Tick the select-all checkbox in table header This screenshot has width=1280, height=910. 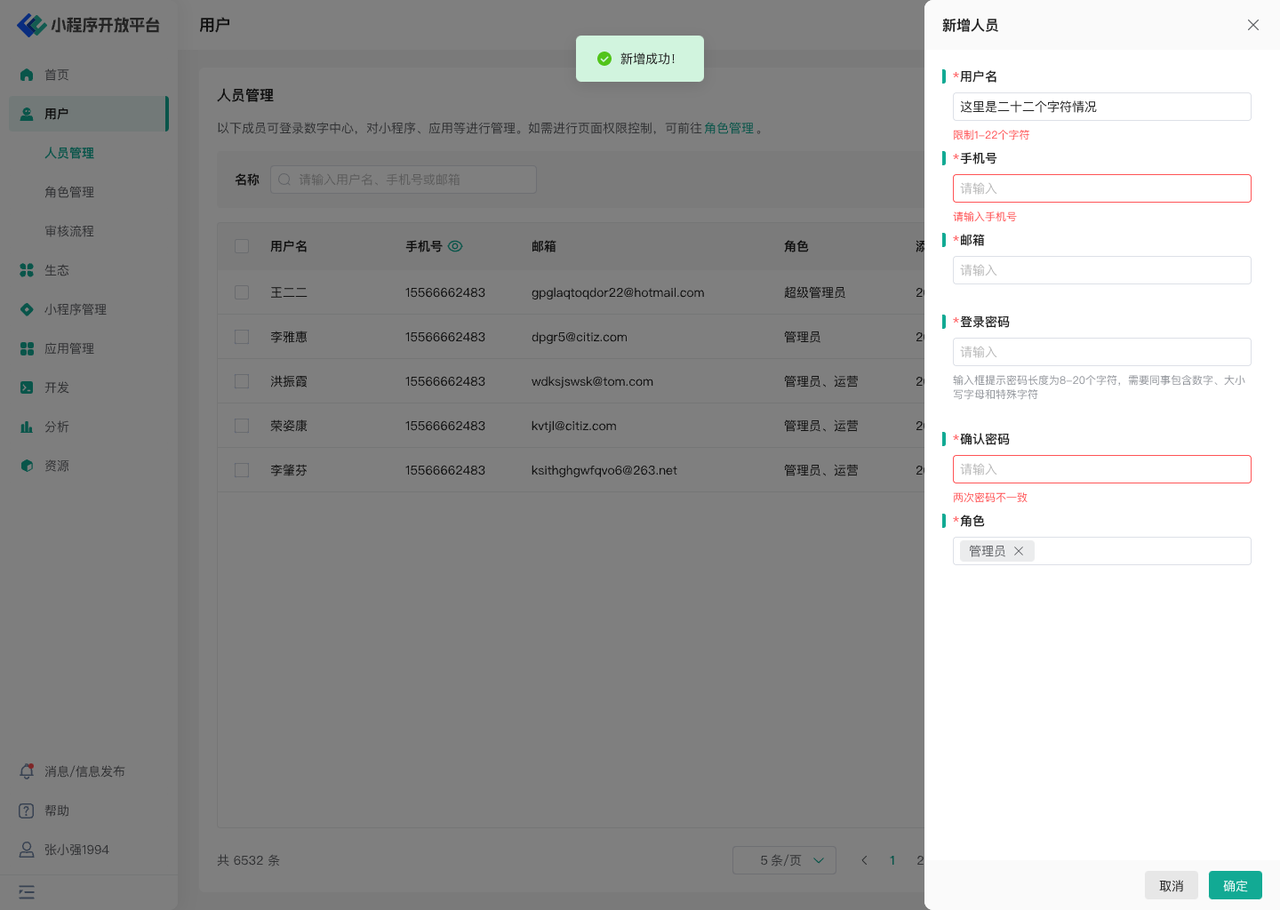242,246
